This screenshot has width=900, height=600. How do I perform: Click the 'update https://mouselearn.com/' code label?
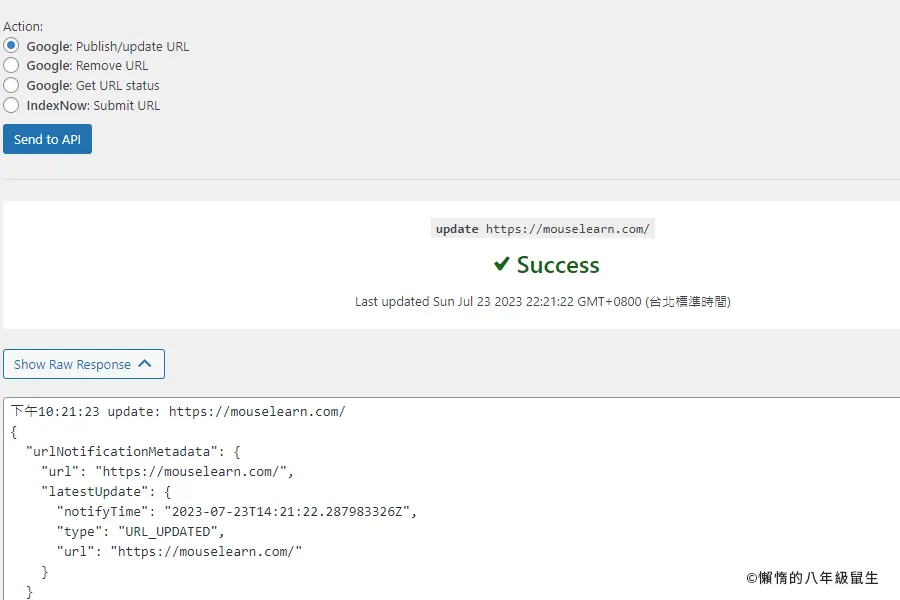coord(542,229)
